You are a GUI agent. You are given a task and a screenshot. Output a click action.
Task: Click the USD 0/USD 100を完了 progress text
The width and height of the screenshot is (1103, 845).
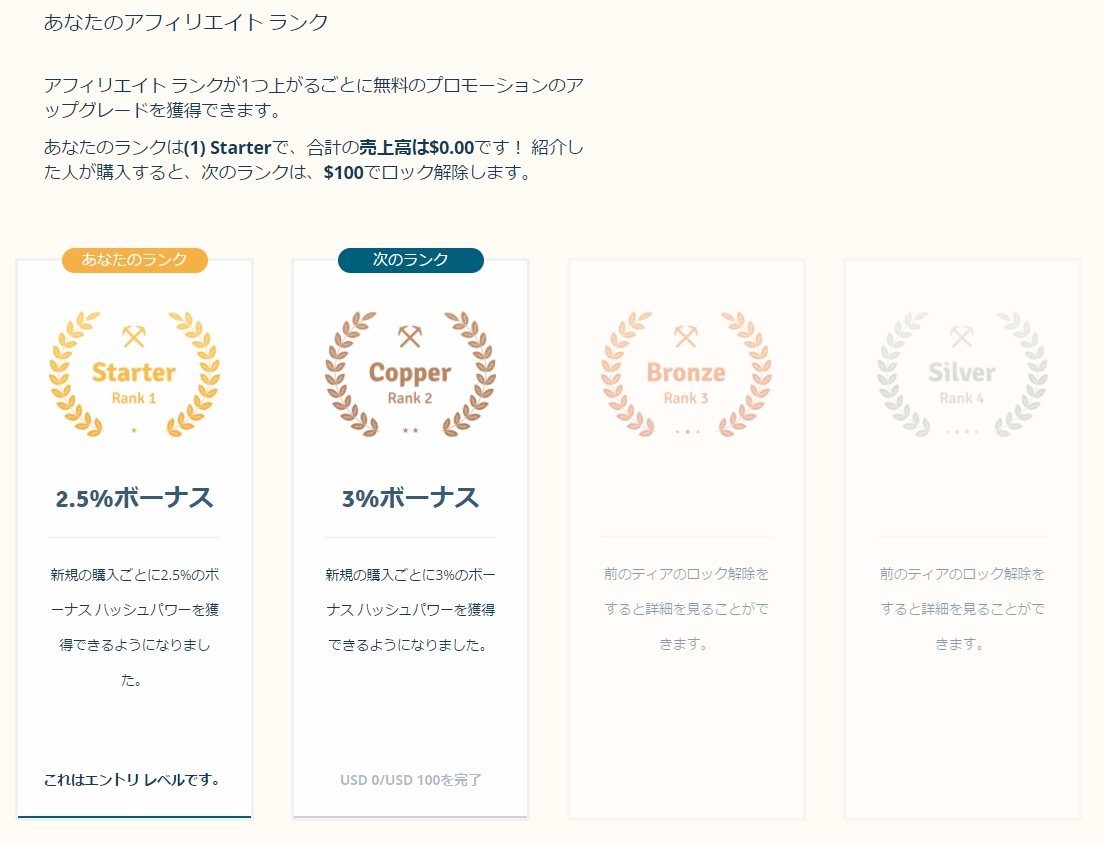click(411, 780)
